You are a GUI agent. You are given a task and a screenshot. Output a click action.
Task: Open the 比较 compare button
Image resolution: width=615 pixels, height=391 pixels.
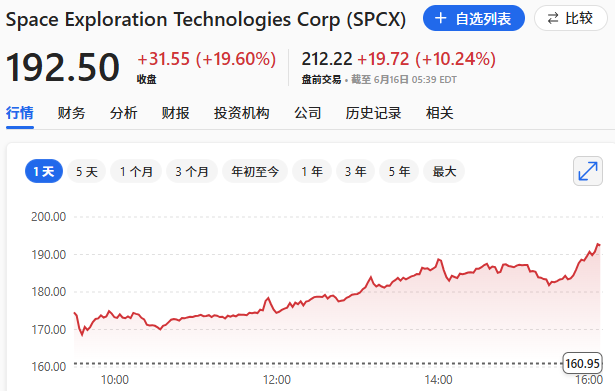571,18
